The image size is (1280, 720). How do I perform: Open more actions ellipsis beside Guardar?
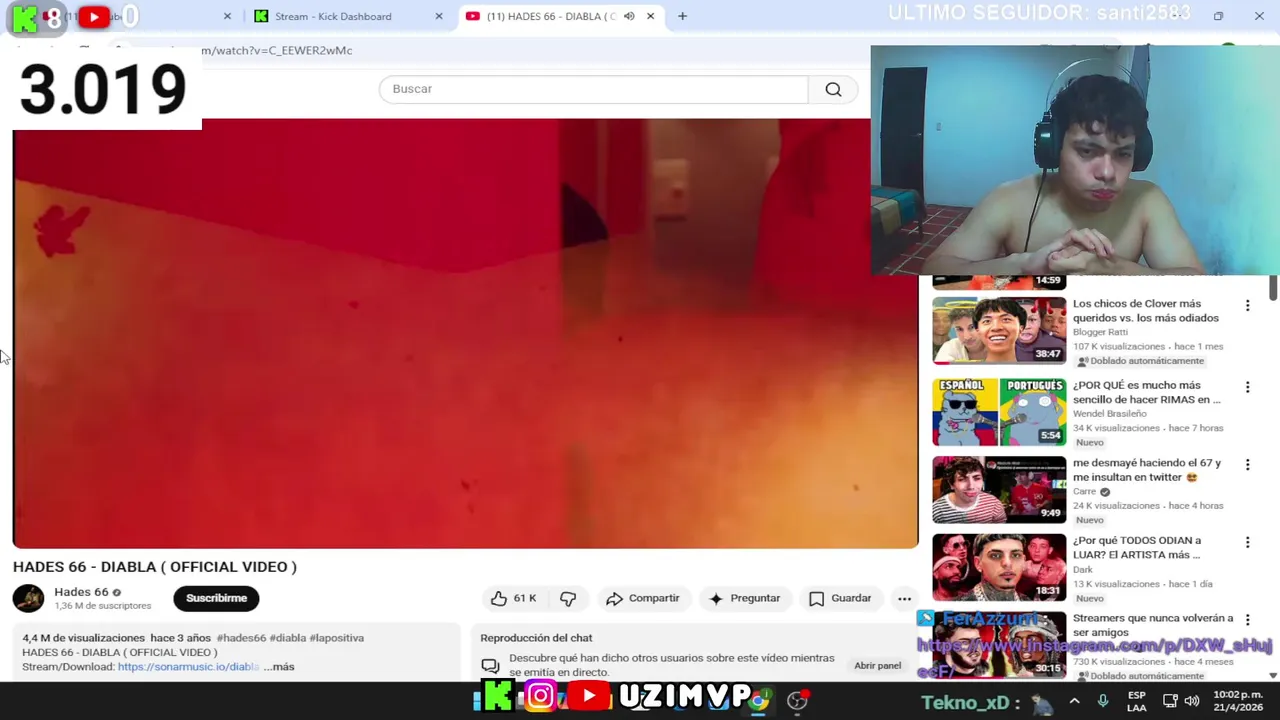coord(904,598)
